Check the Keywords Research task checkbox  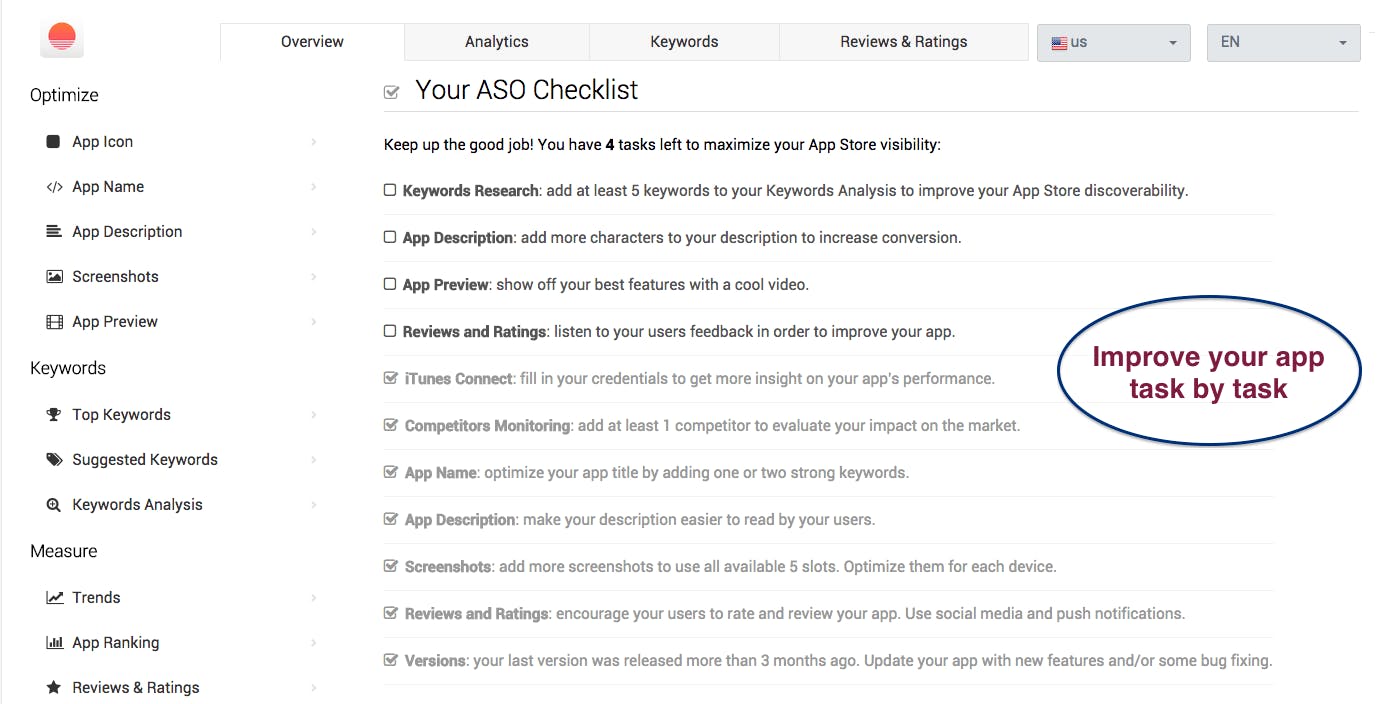(x=390, y=190)
